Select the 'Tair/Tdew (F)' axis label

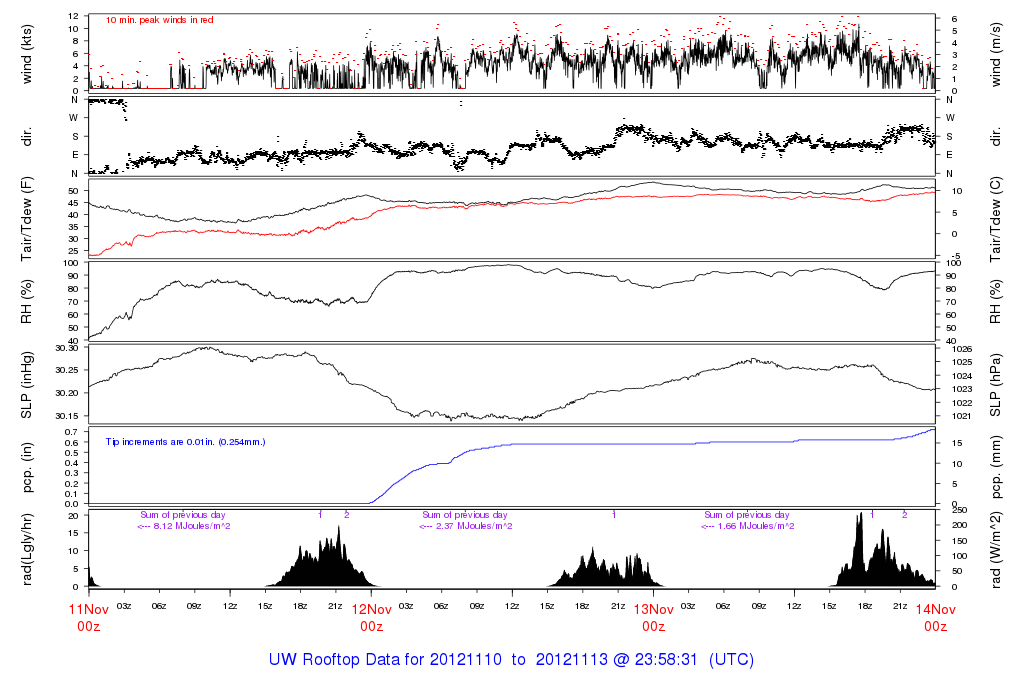28,218
